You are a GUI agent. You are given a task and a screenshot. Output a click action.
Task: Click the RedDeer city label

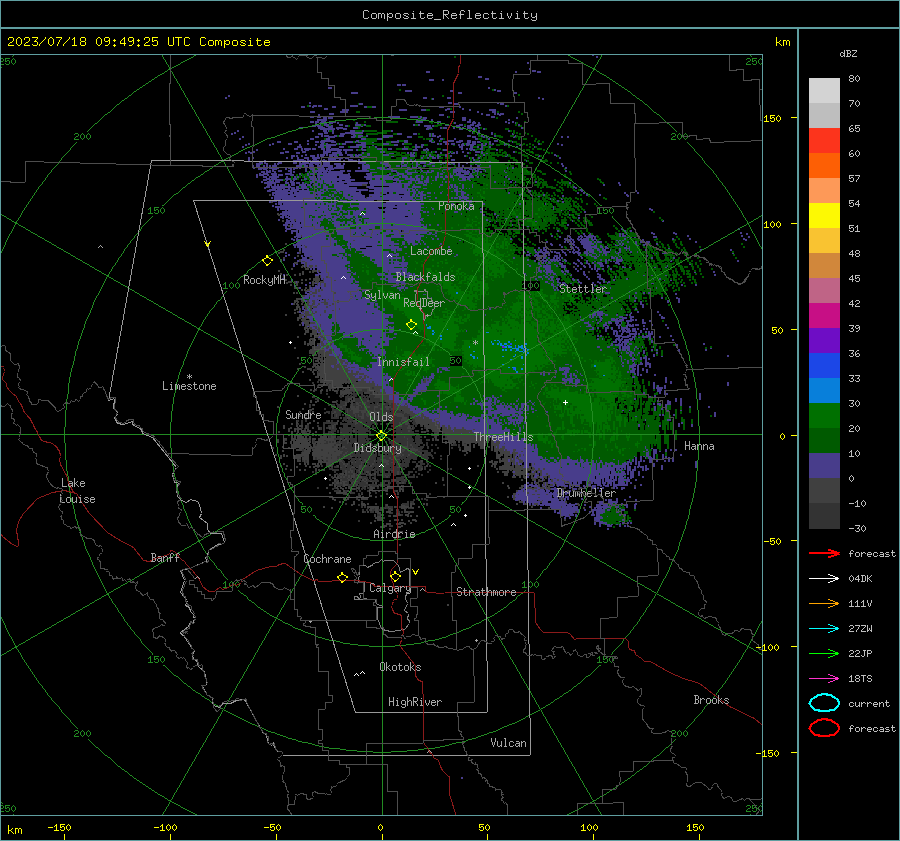coord(424,303)
